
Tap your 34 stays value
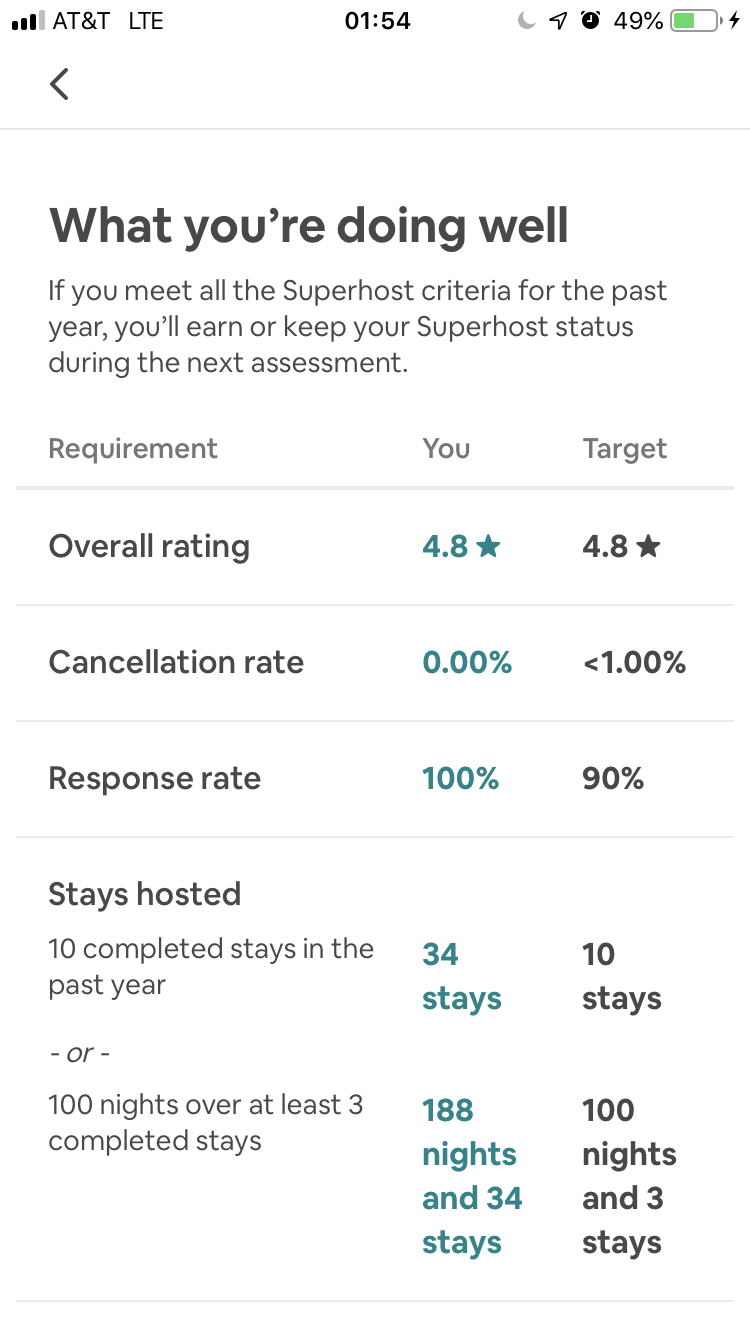coord(461,976)
